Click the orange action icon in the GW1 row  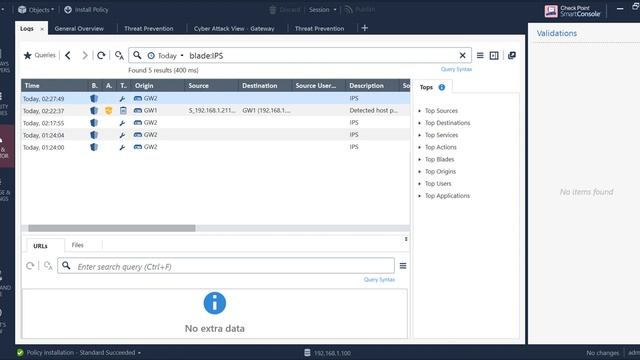pyautogui.click(x=109, y=111)
